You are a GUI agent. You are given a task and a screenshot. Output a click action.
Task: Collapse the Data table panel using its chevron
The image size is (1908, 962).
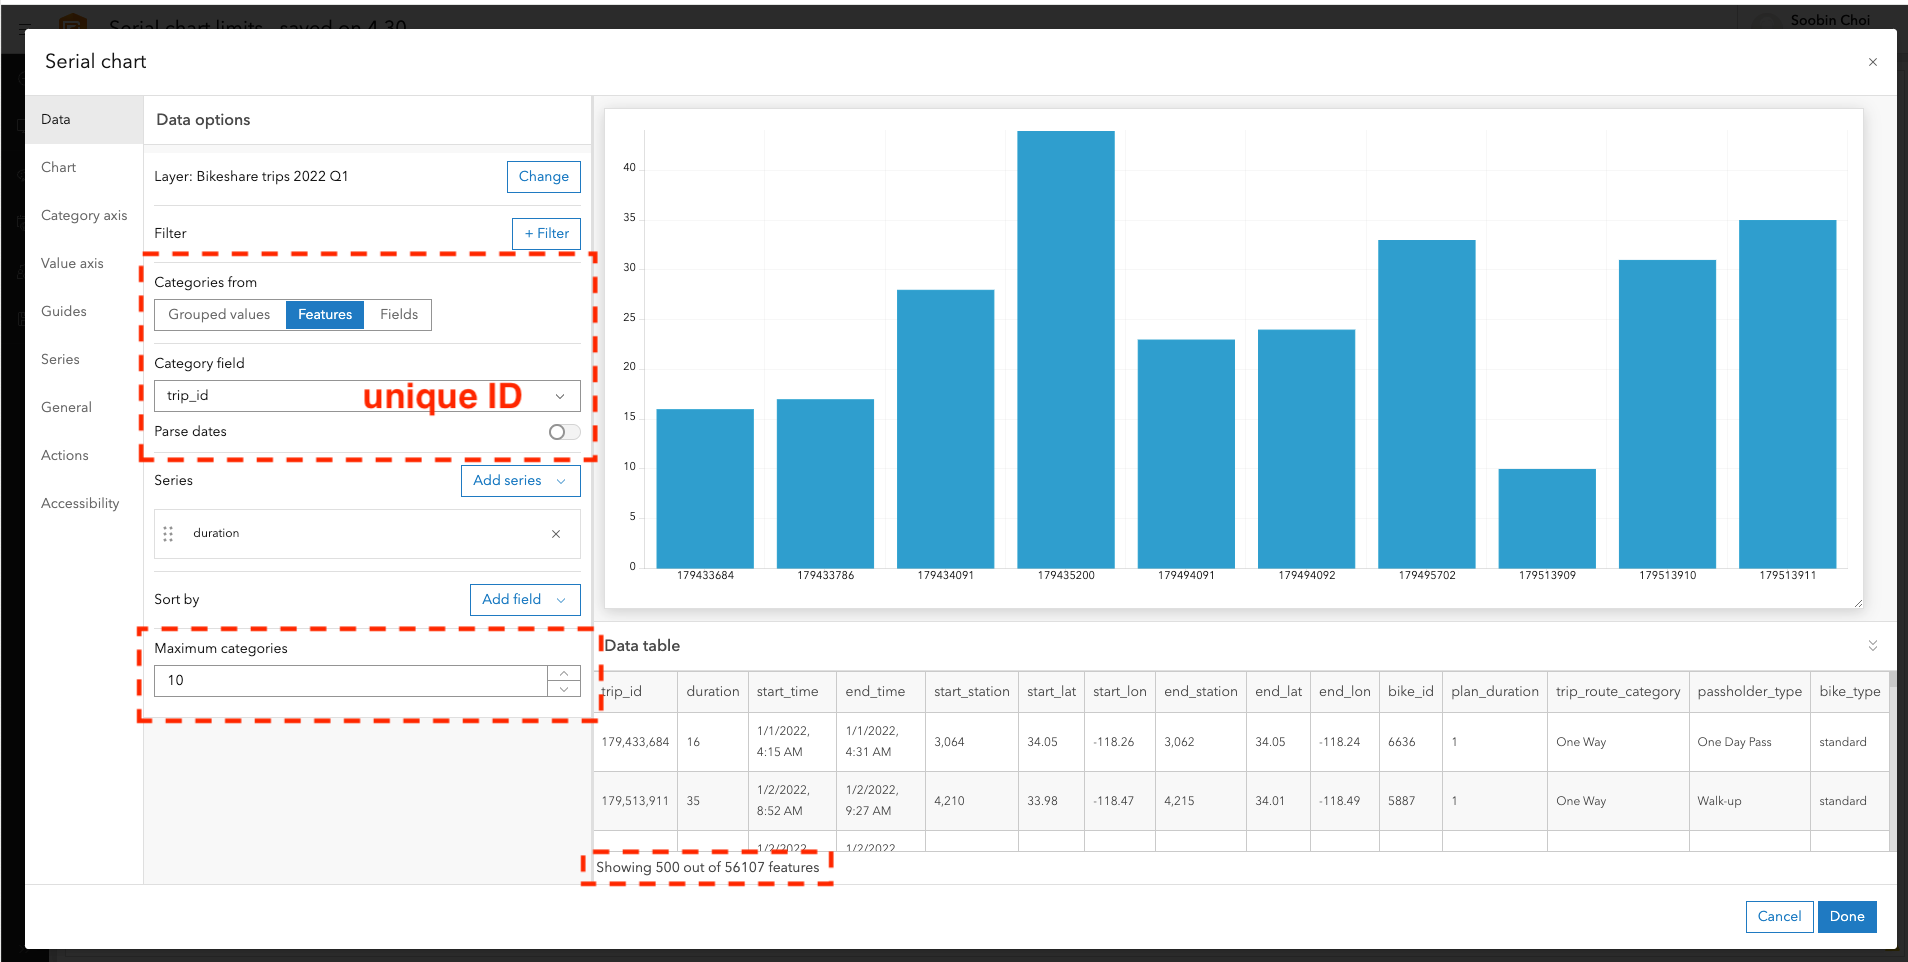[x=1872, y=645]
